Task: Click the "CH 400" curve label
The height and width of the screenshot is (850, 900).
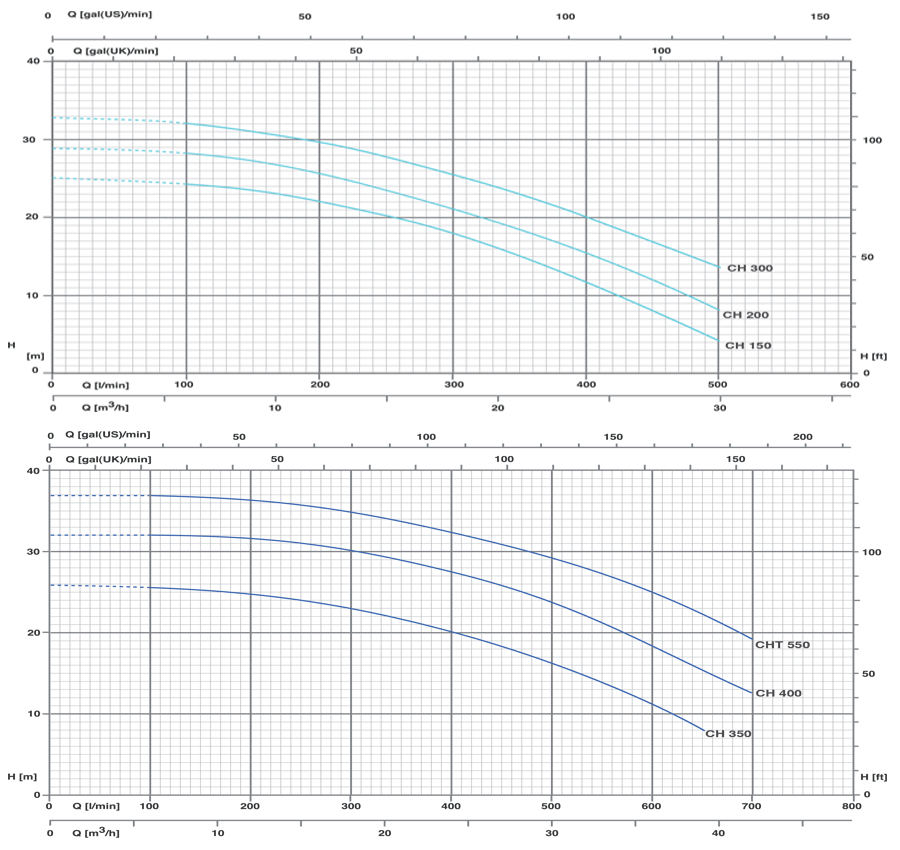Action: point(778,693)
